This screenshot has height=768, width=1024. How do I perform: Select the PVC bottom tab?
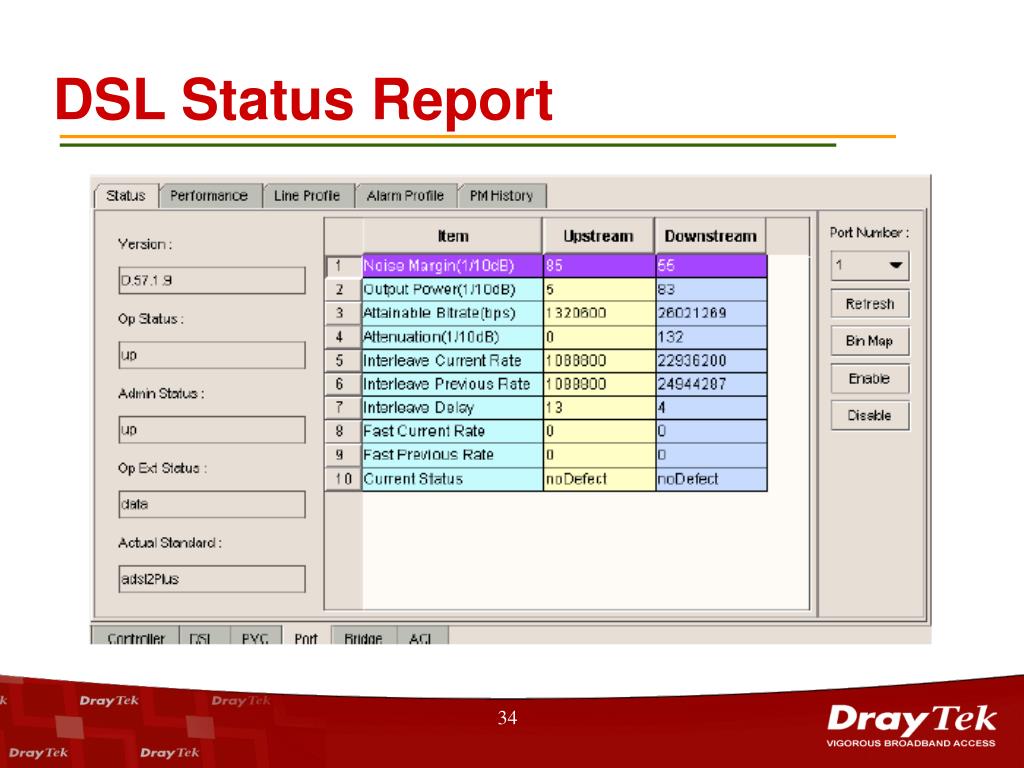point(255,636)
